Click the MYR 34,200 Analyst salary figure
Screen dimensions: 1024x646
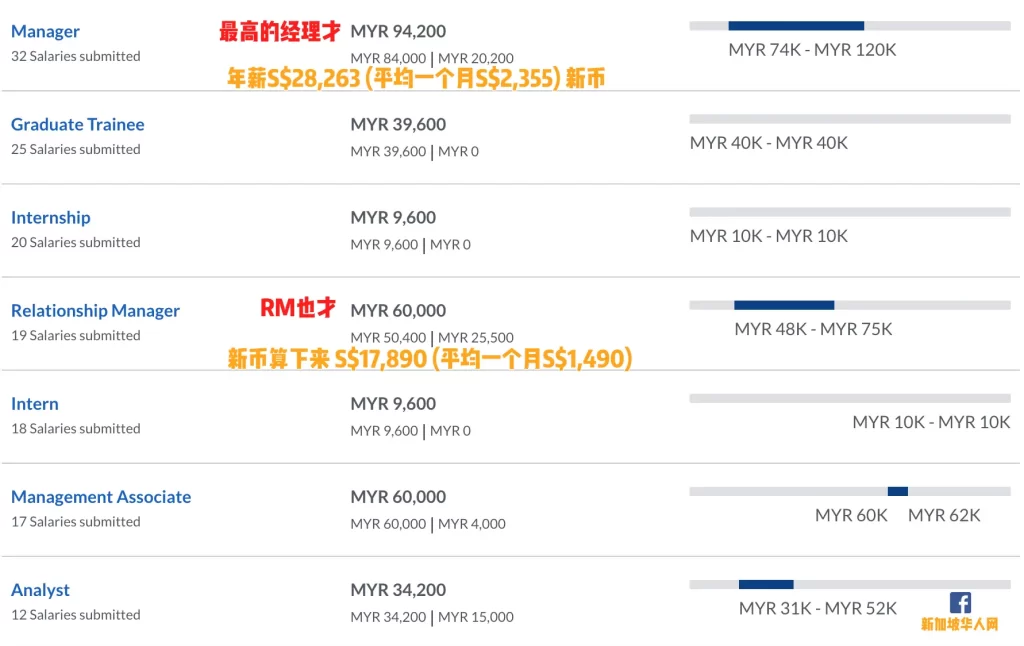tap(398, 590)
